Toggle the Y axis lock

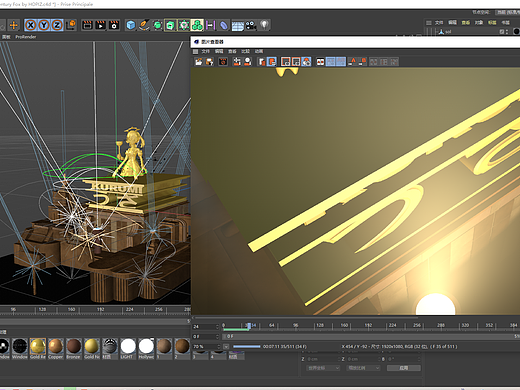pyautogui.click(x=44, y=25)
